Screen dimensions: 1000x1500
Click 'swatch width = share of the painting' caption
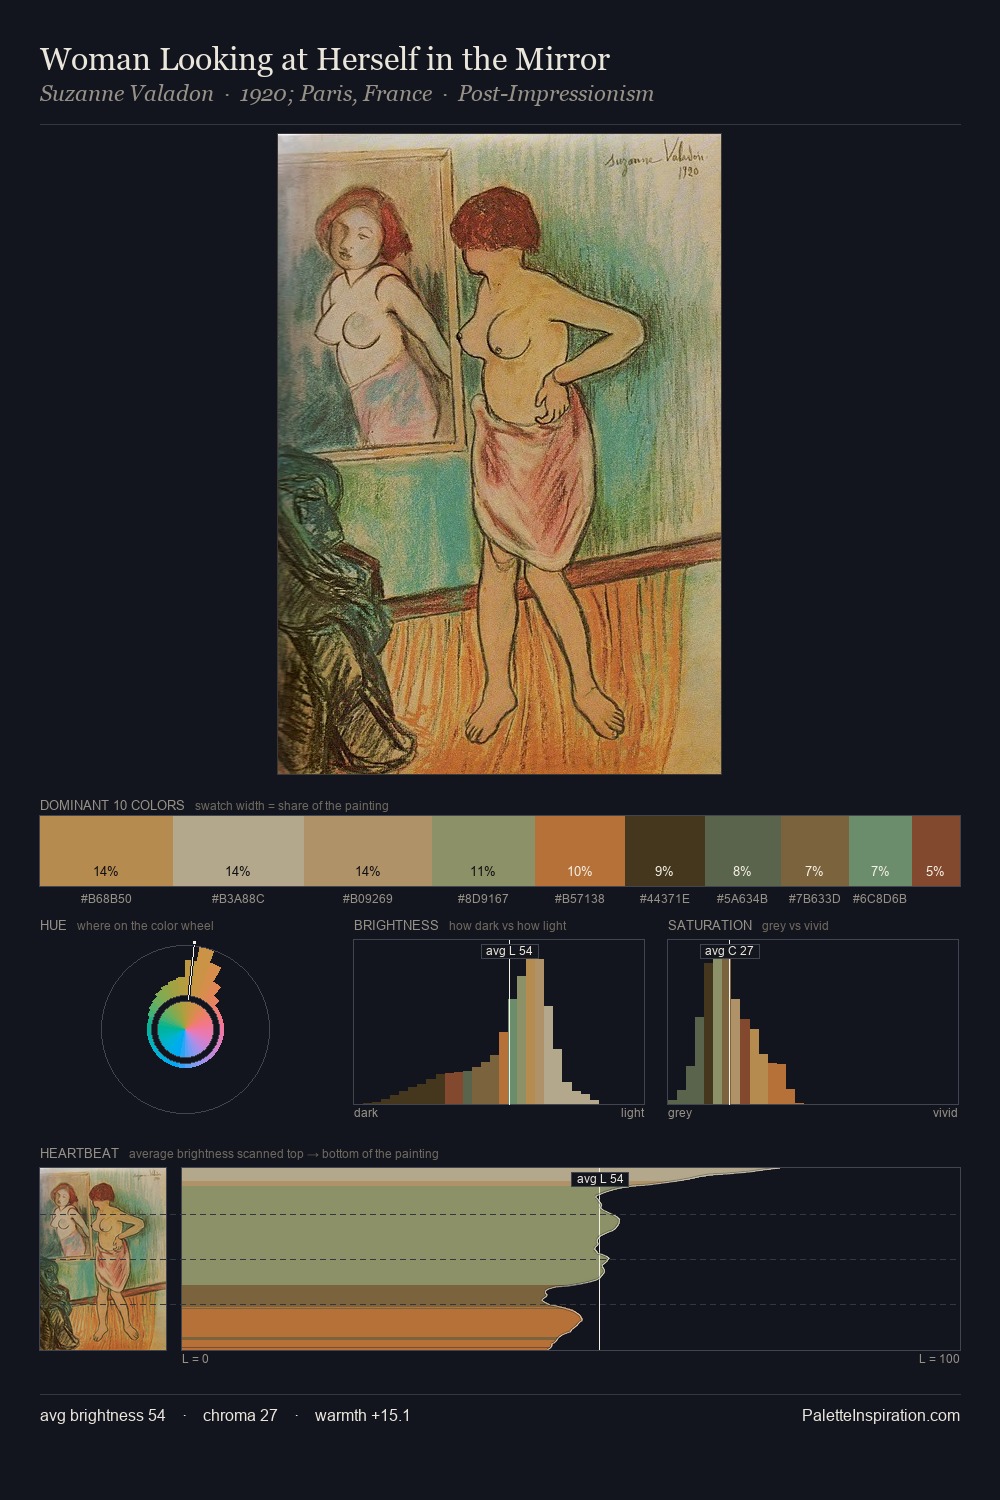pos(292,805)
